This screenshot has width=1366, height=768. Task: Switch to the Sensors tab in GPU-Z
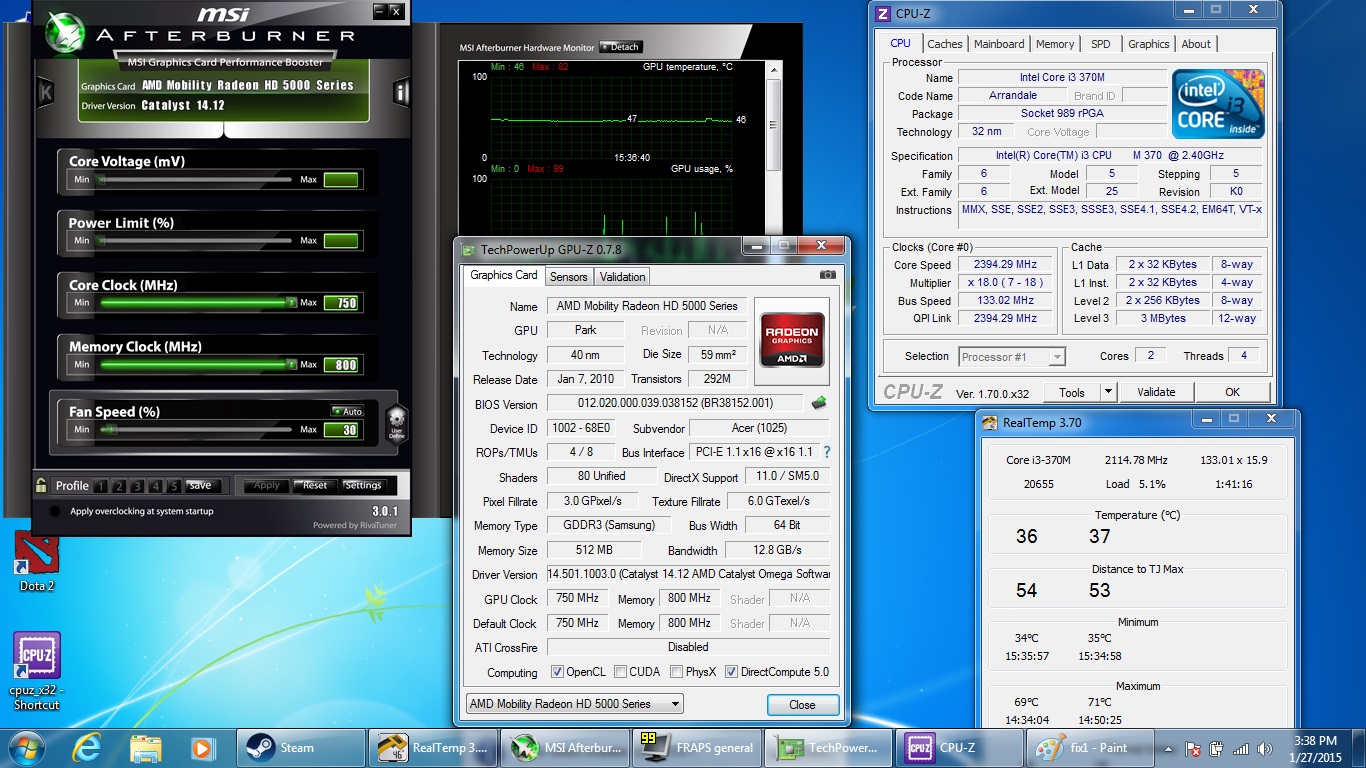coord(569,277)
